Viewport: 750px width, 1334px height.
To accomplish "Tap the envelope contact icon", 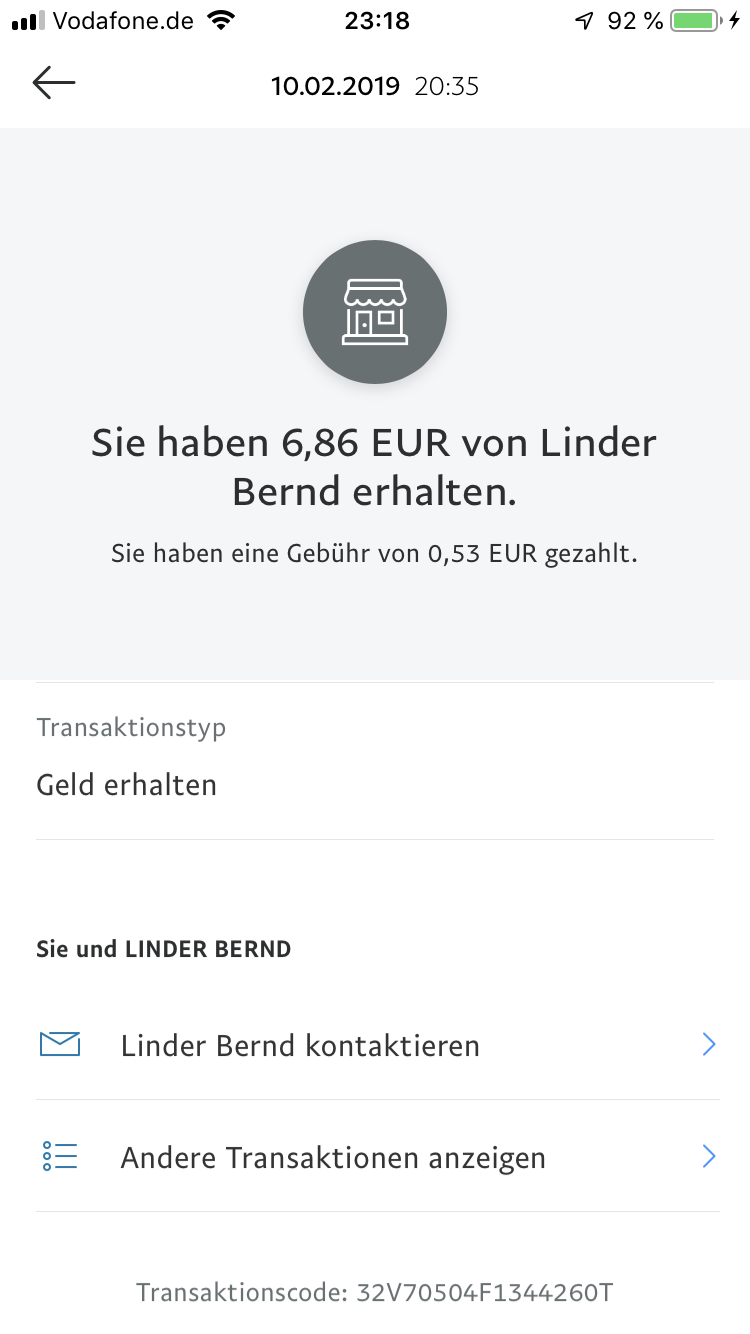I will [60, 1045].
